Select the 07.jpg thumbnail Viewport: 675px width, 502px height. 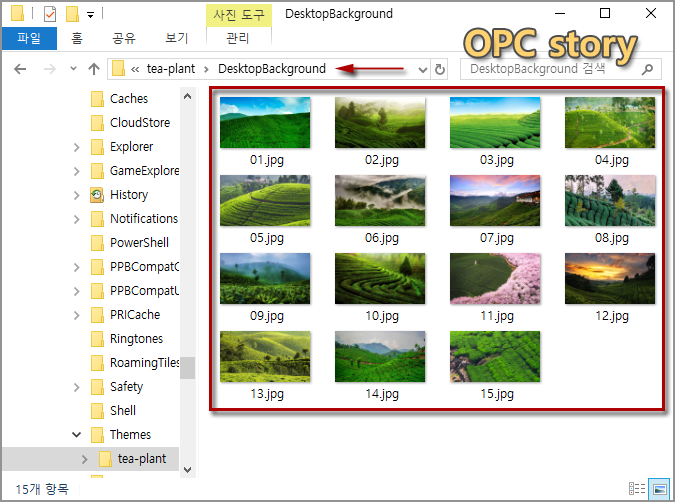pos(495,201)
